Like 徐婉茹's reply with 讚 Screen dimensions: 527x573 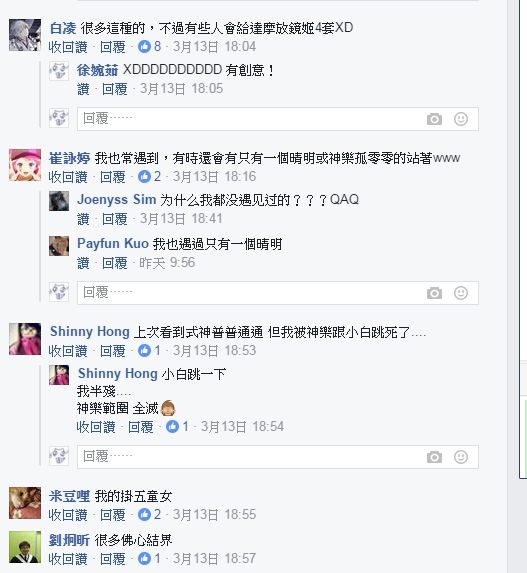coord(83,89)
